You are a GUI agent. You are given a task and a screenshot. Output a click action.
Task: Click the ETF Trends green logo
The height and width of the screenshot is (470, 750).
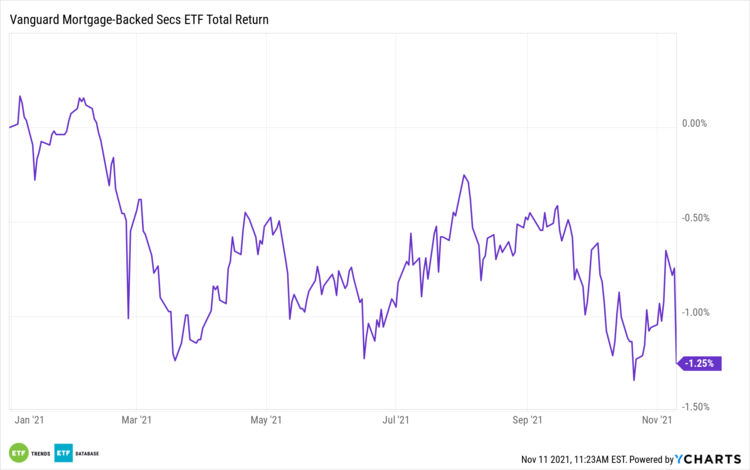(19, 451)
